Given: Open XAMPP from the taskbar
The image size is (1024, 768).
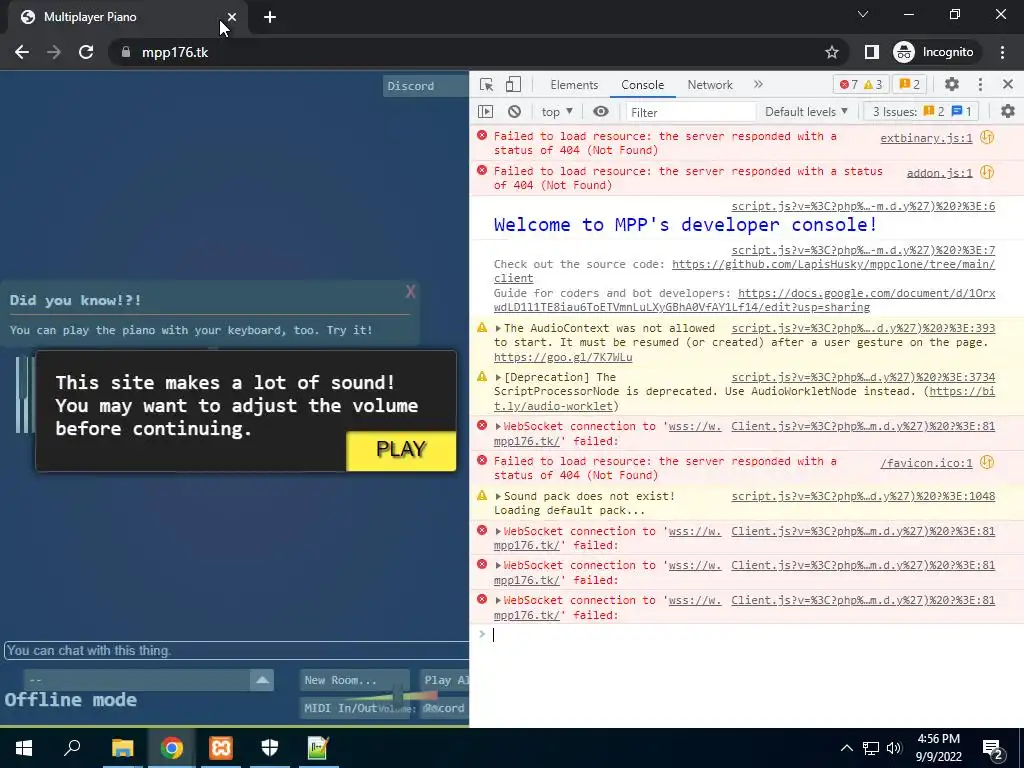Looking at the screenshot, I should coord(221,748).
